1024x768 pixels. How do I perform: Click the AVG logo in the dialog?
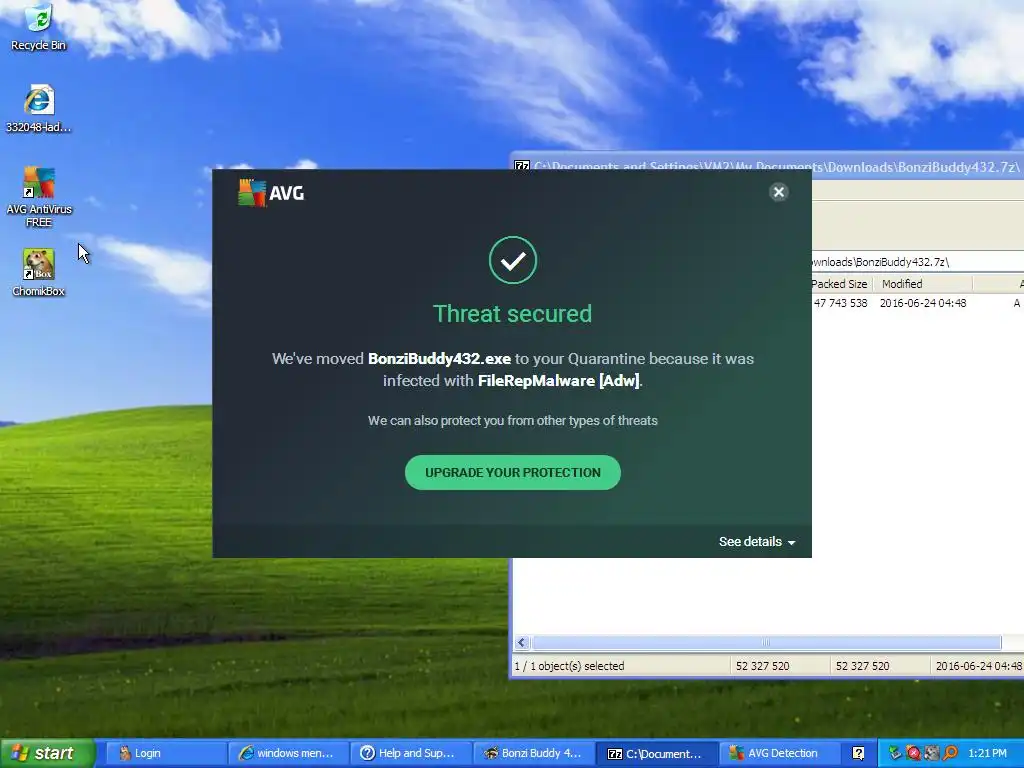click(x=271, y=193)
